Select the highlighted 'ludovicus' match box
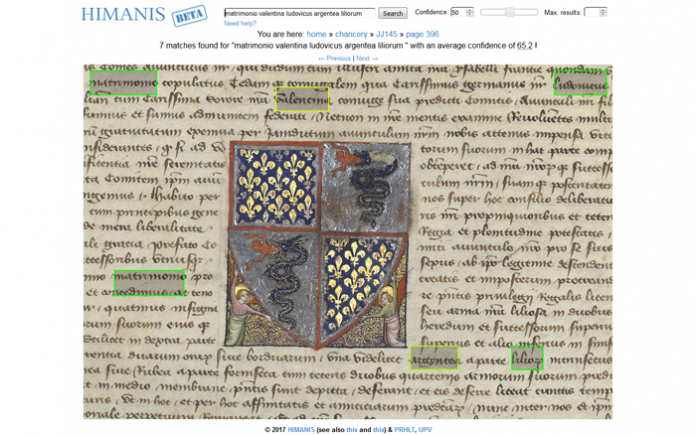 pyautogui.click(x=580, y=83)
